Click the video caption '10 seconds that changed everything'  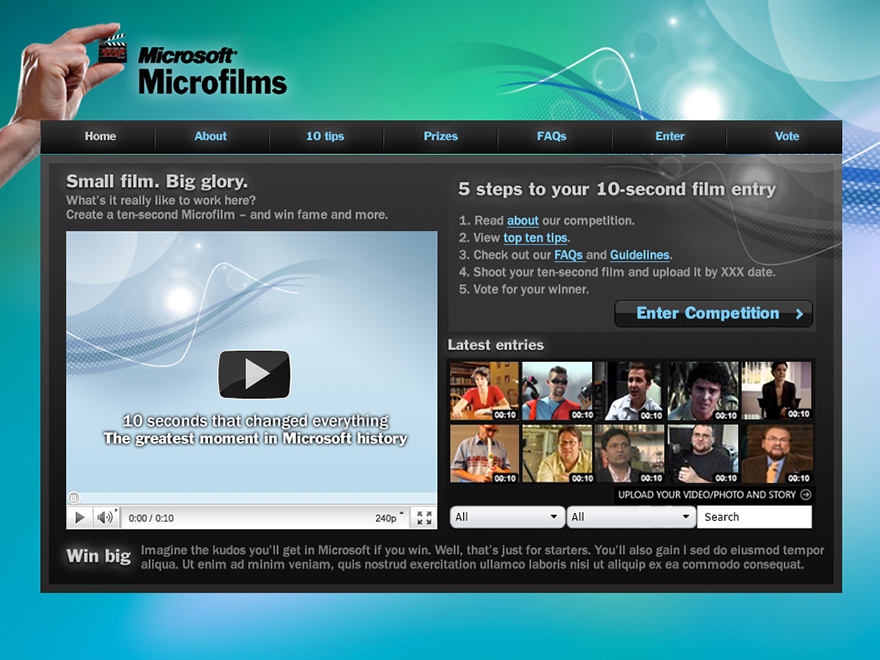click(256, 421)
